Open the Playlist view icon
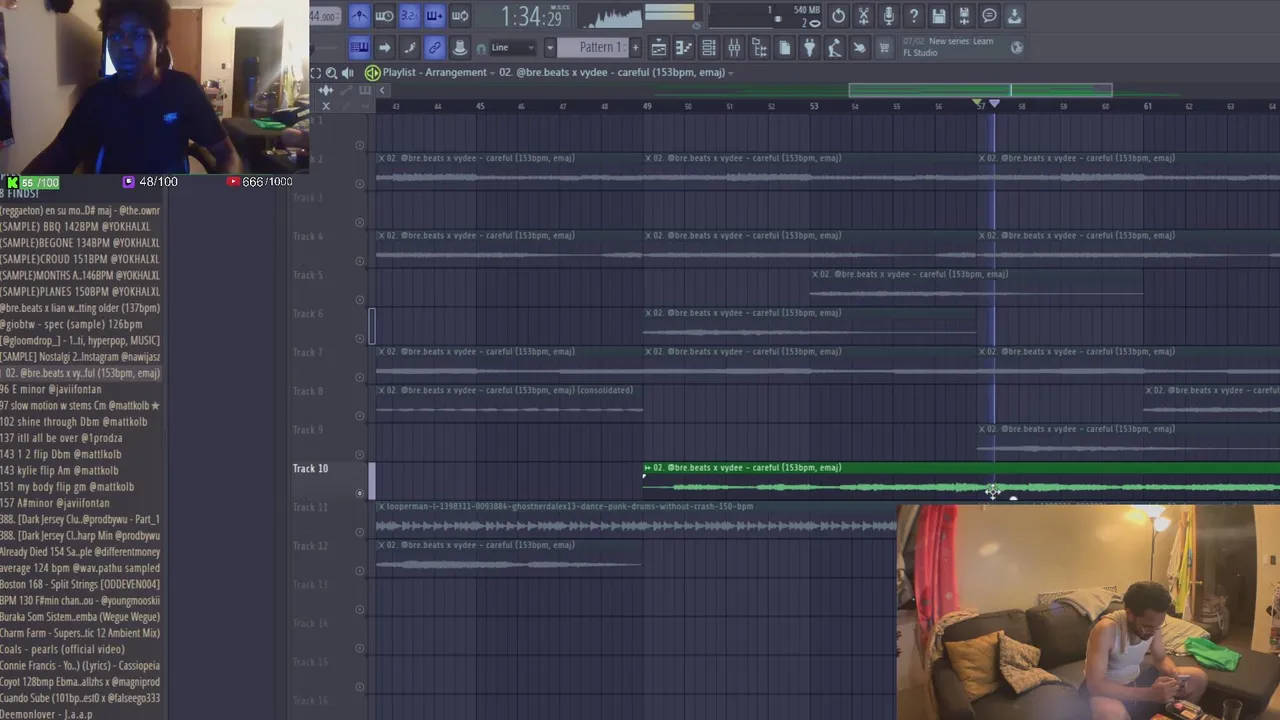 tap(659, 47)
